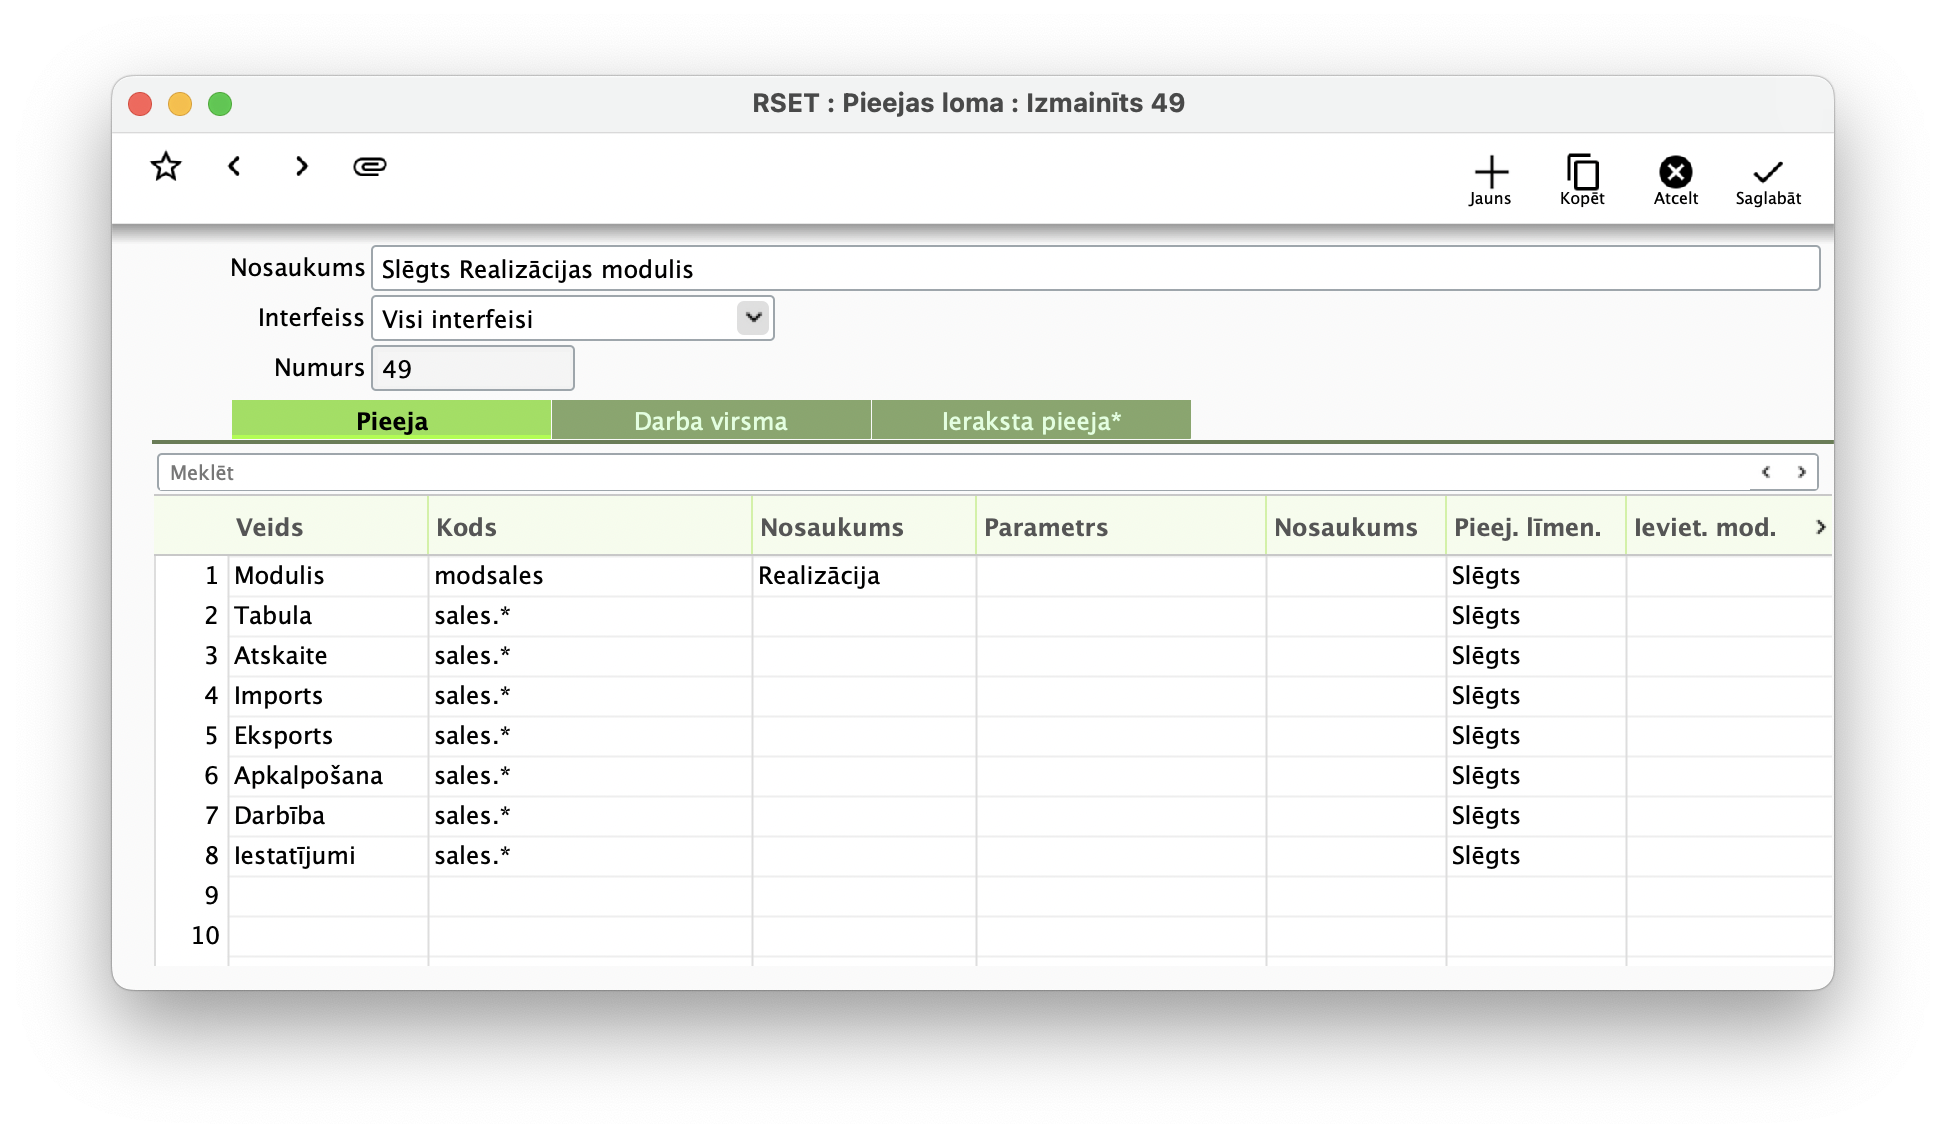The width and height of the screenshot is (1946, 1138).
Task: Select Slēgts level in Tabula row
Action: tap(1536, 616)
